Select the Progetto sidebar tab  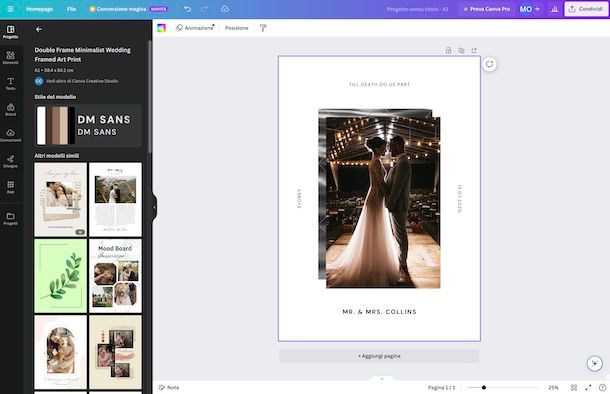pyautogui.click(x=11, y=32)
